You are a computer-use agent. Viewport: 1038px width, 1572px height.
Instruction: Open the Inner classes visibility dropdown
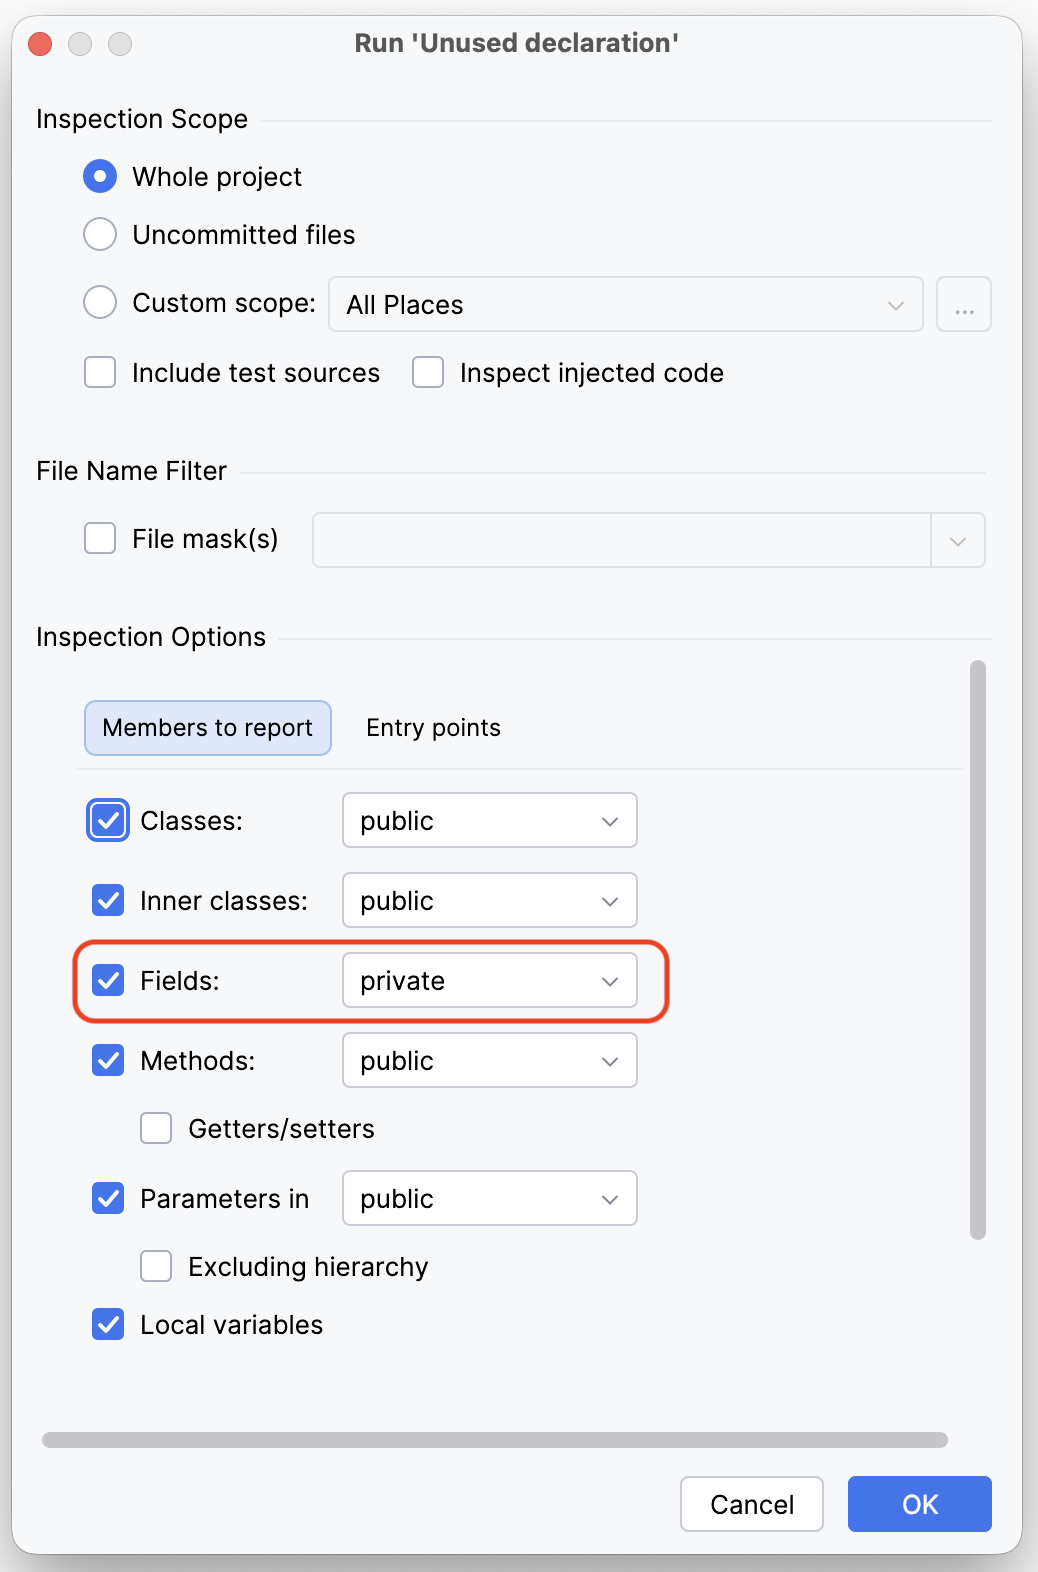coord(489,901)
